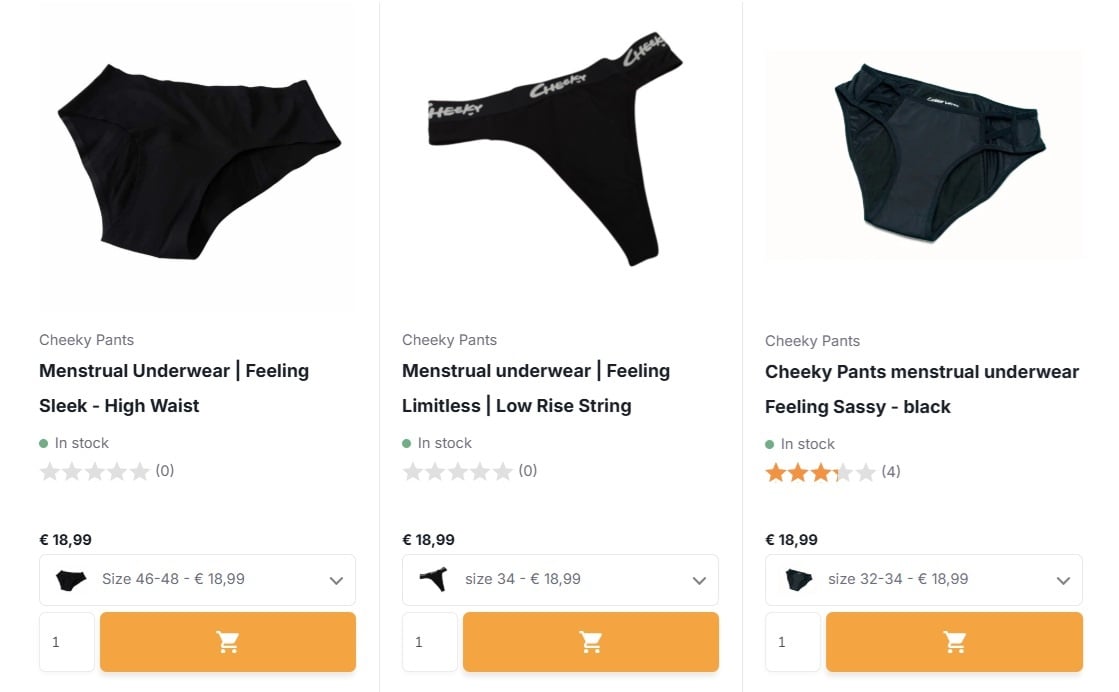Viewport: 1119px width, 692px height.
Task: Click quantity field for Feeling Sleek
Action: (67, 642)
